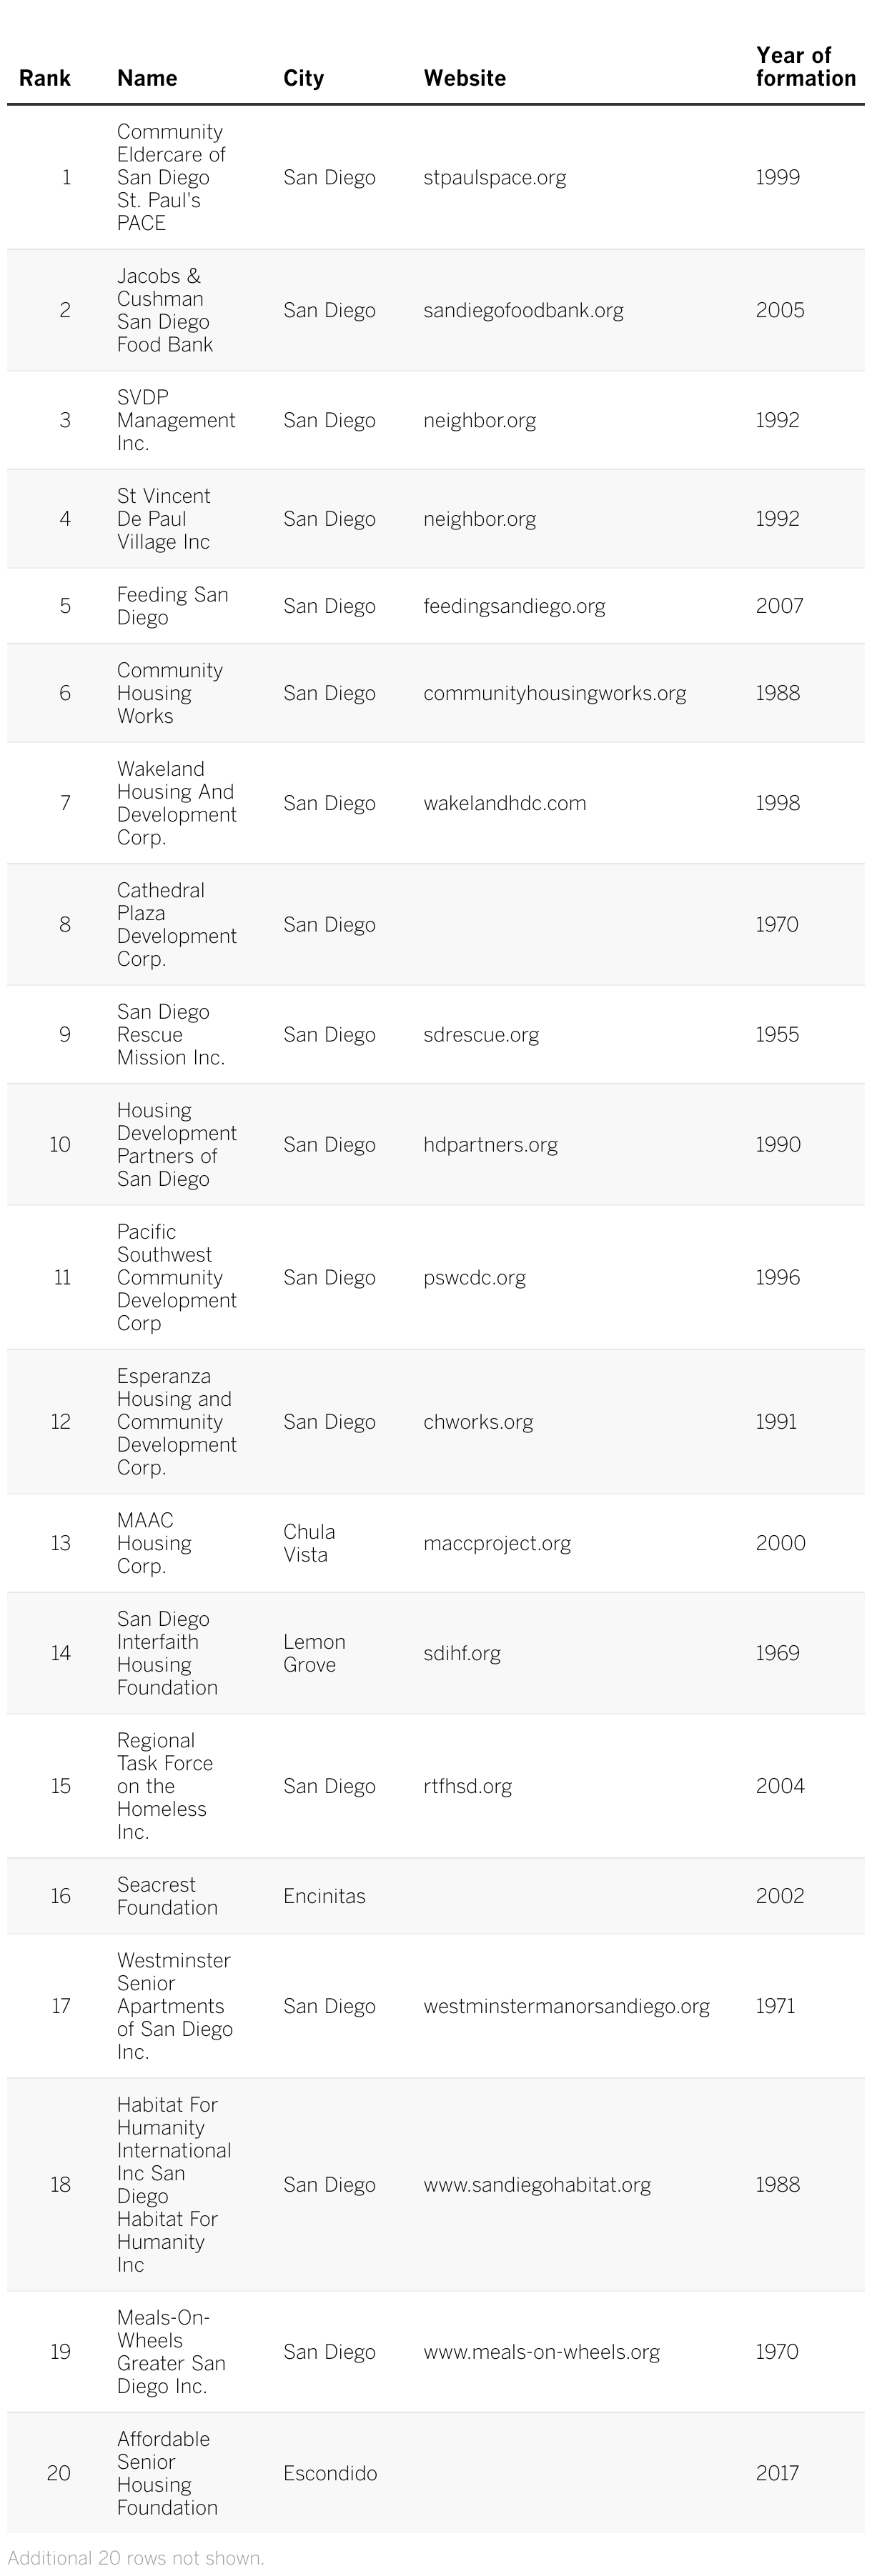Open the sandiegofoodbank.org link
This screenshot has width=872, height=2576.
(523, 310)
